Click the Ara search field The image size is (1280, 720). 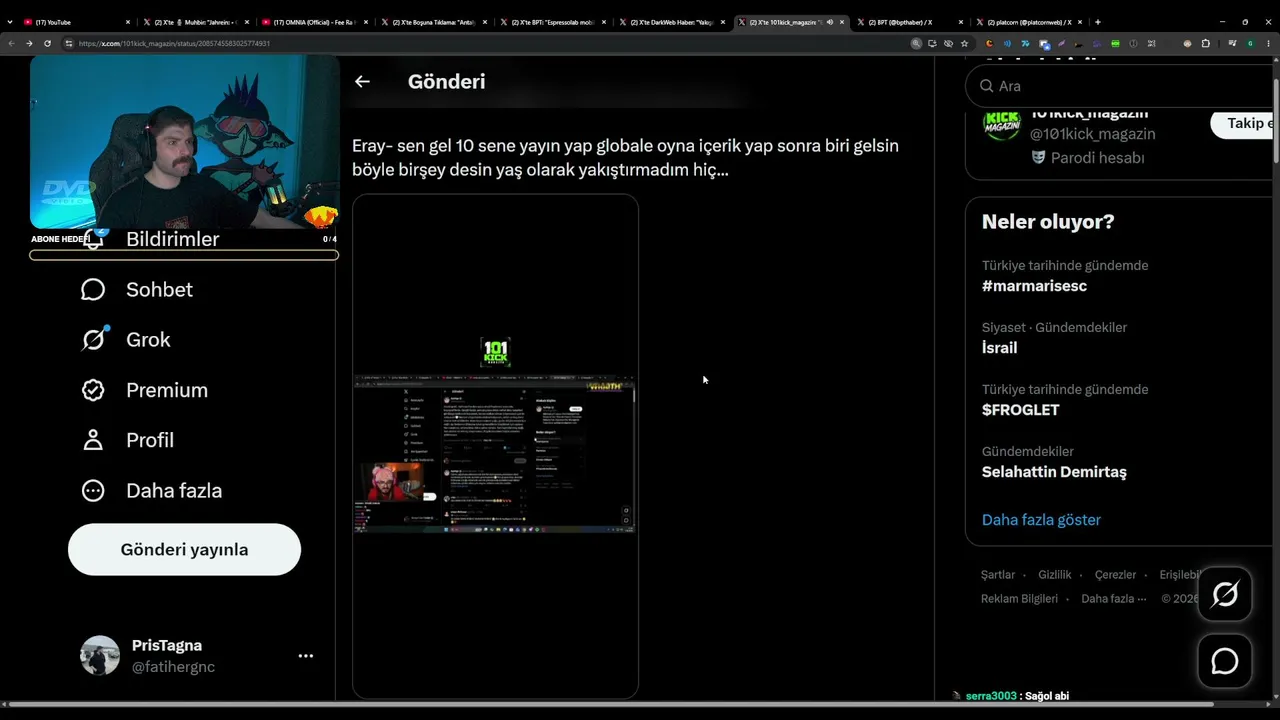click(1120, 86)
